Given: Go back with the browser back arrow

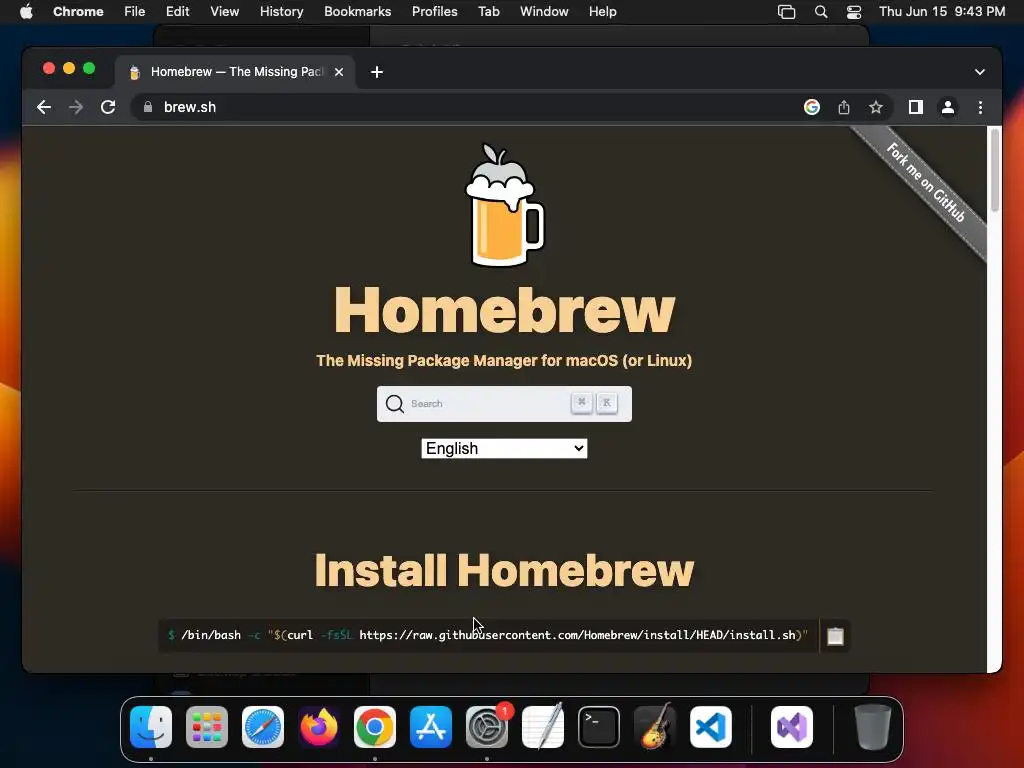Looking at the screenshot, I should 44,107.
